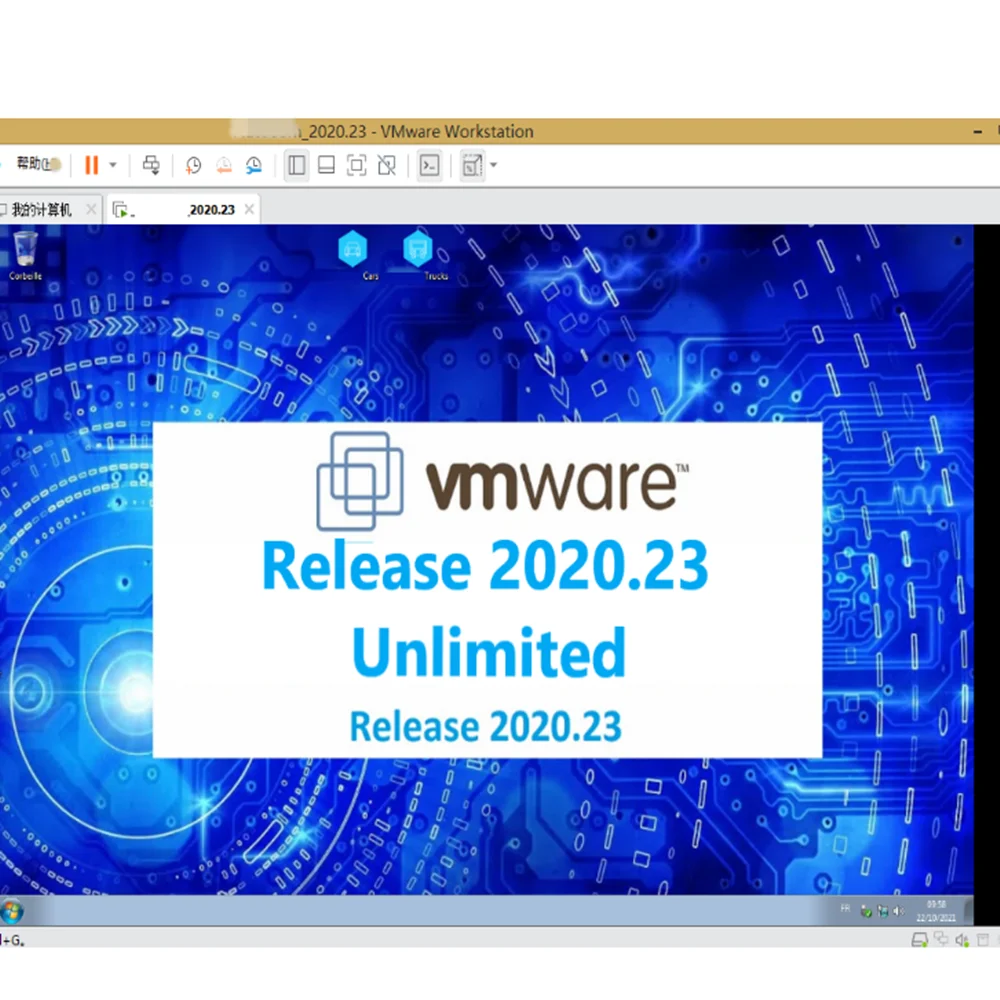Minimize the VMware Workstation window
This screenshot has height=1000, width=1000.
coord(978,132)
